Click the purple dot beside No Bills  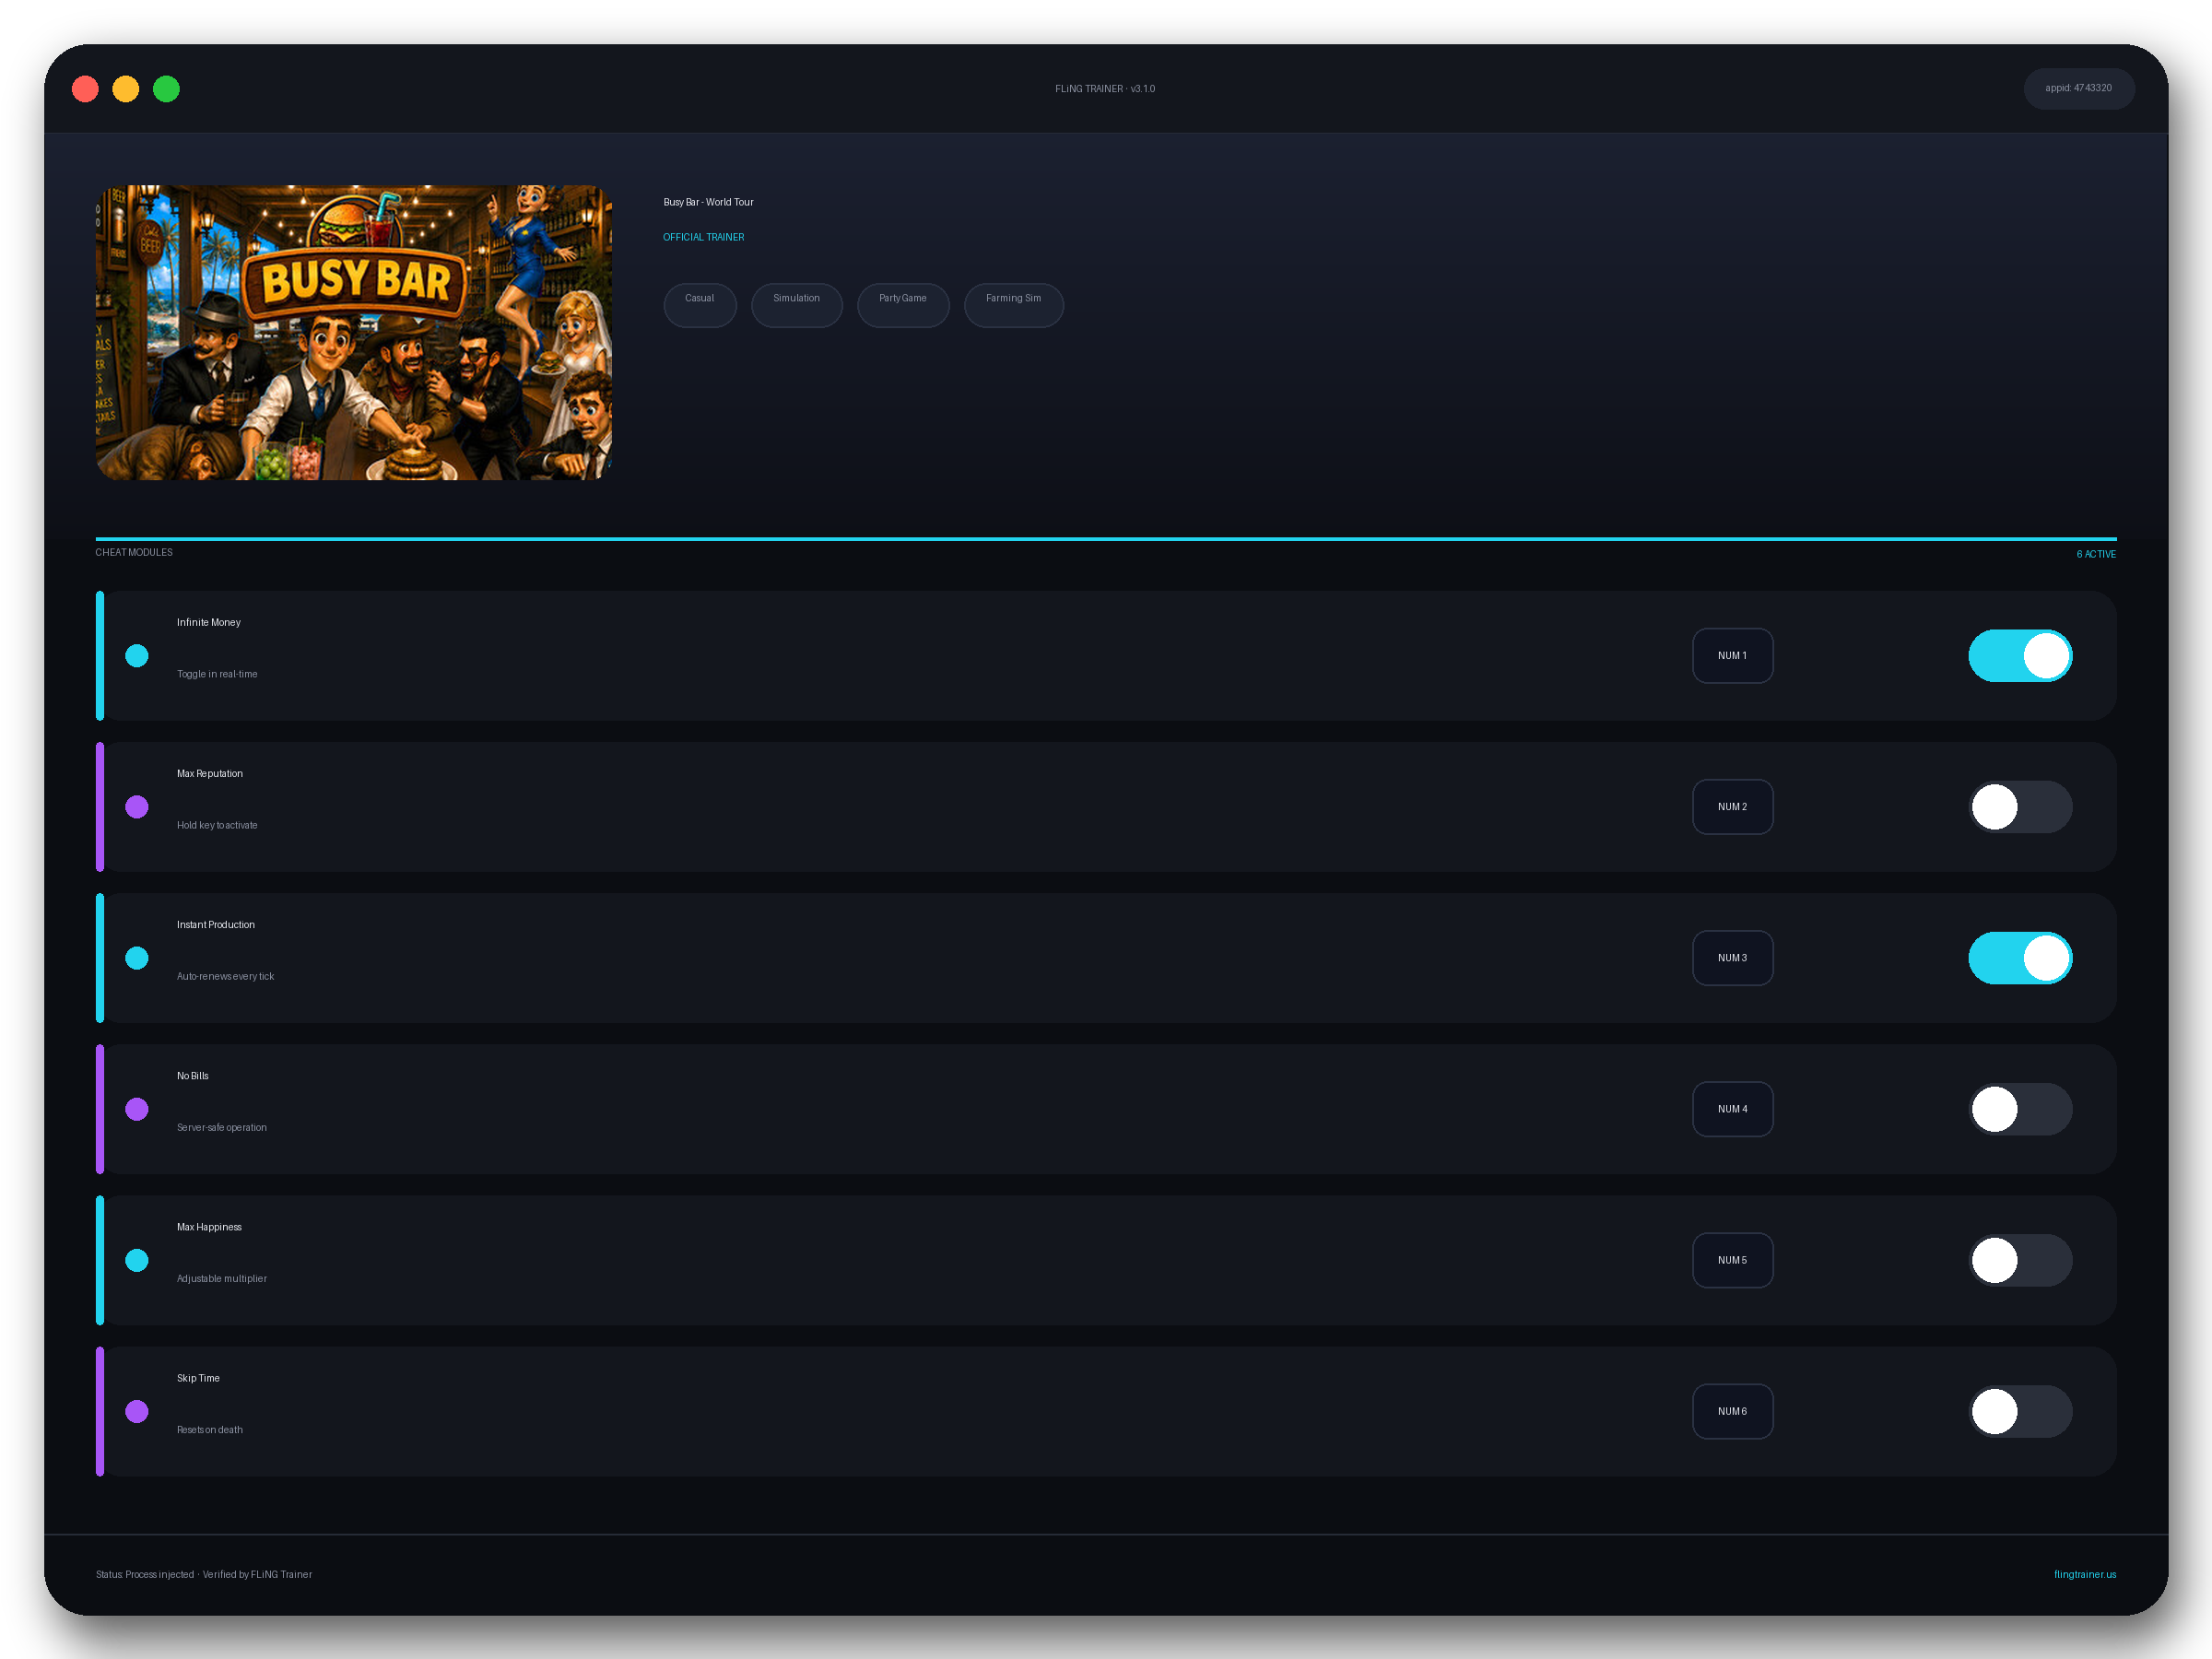[137, 1109]
